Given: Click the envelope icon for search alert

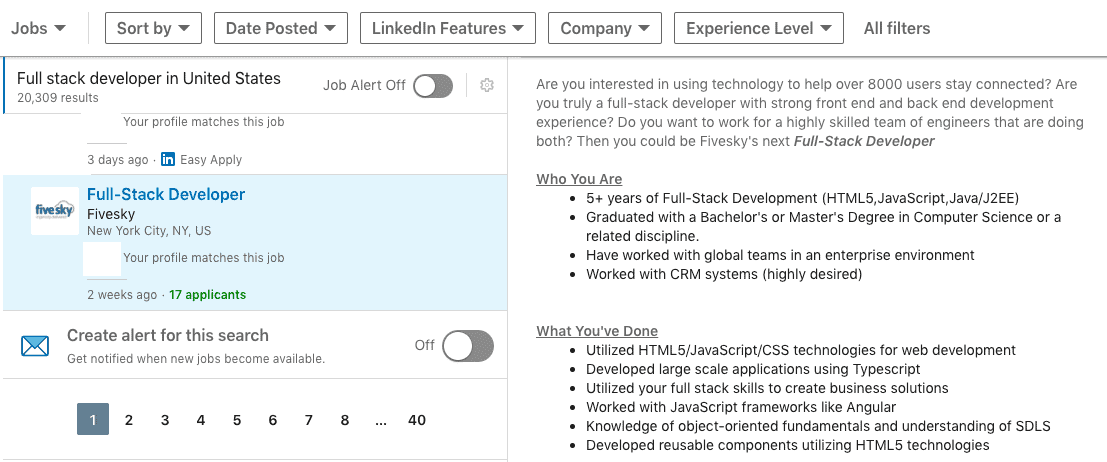Looking at the screenshot, I should pyautogui.click(x=35, y=346).
